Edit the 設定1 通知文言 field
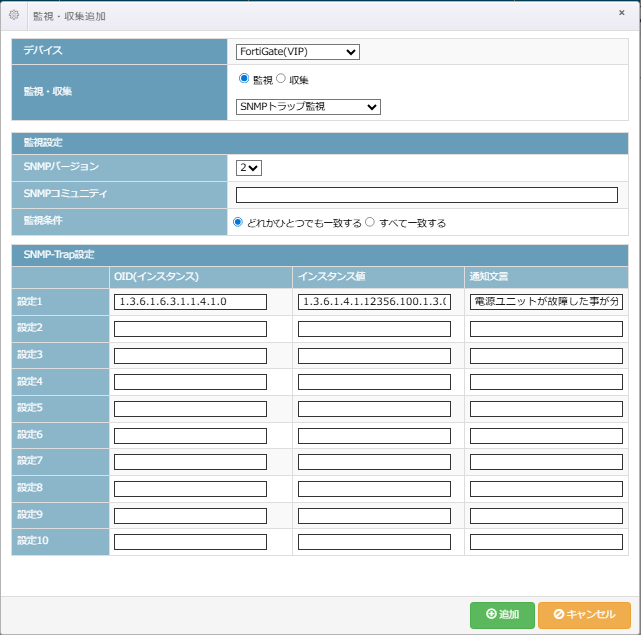Screen dimensions: 641x635 click(546, 302)
